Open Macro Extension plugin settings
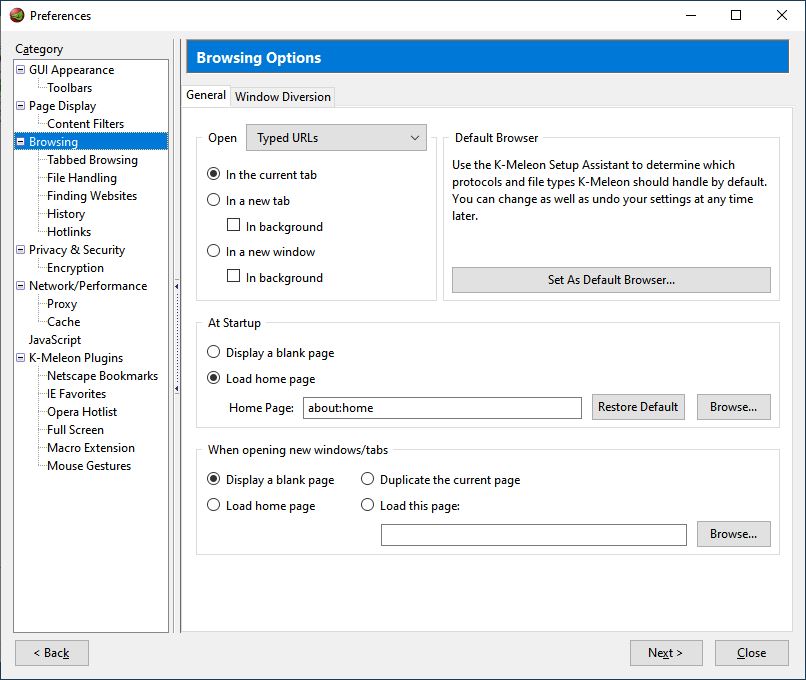 coord(91,448)
